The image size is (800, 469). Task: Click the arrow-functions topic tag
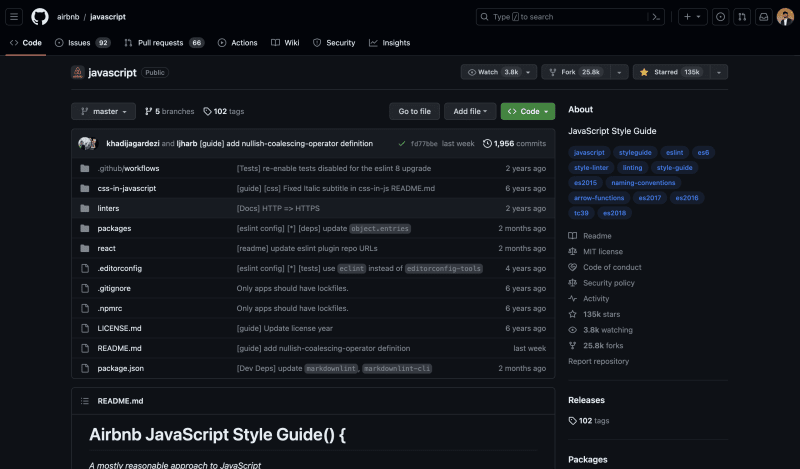pyautogui.click(x=598, y=198)
